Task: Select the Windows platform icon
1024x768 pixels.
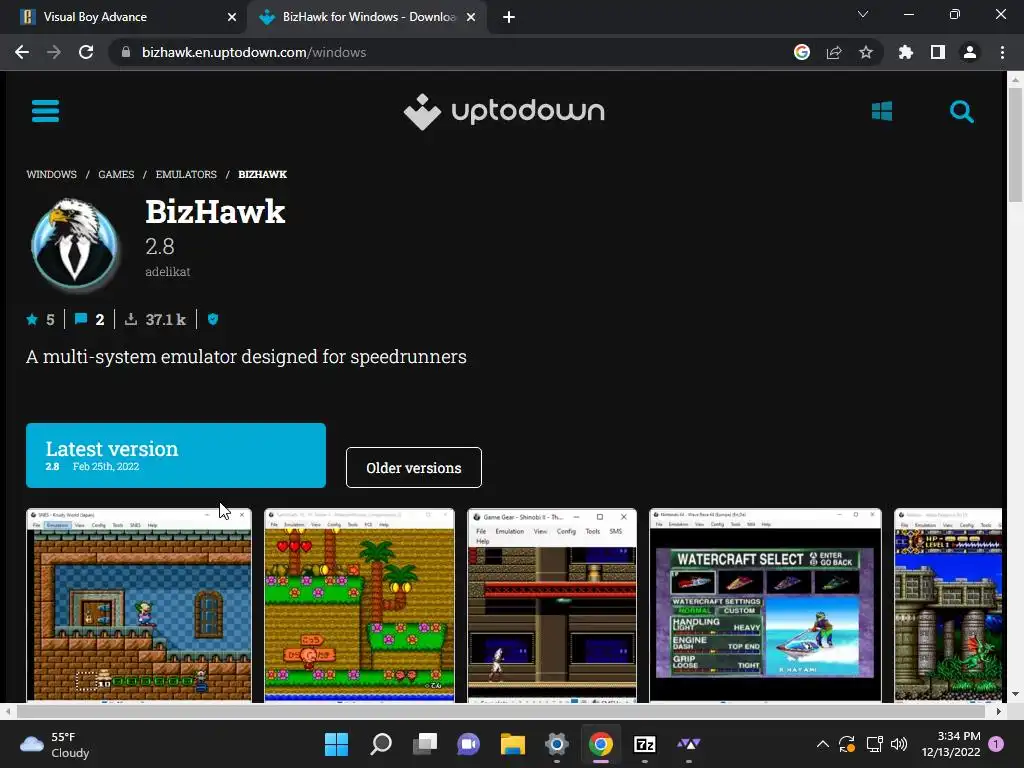Action: pos(882,111)
